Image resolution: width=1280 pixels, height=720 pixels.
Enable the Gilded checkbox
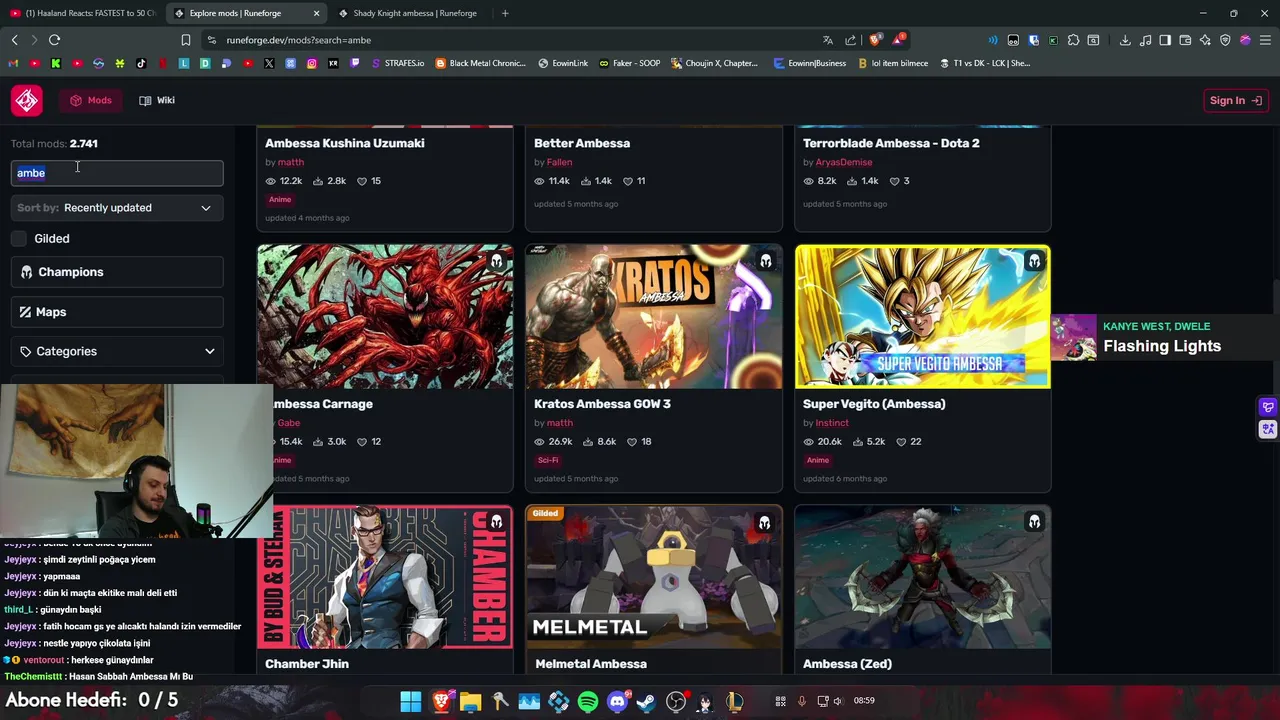coord(19,238)
